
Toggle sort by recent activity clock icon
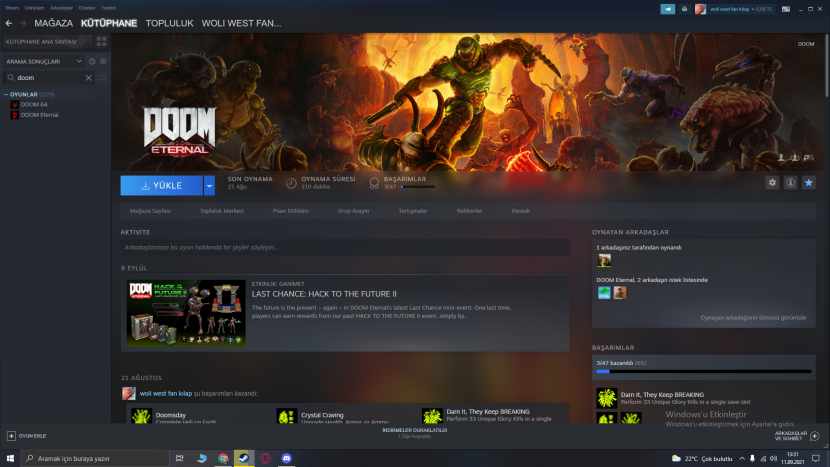(x=92, y=61)
